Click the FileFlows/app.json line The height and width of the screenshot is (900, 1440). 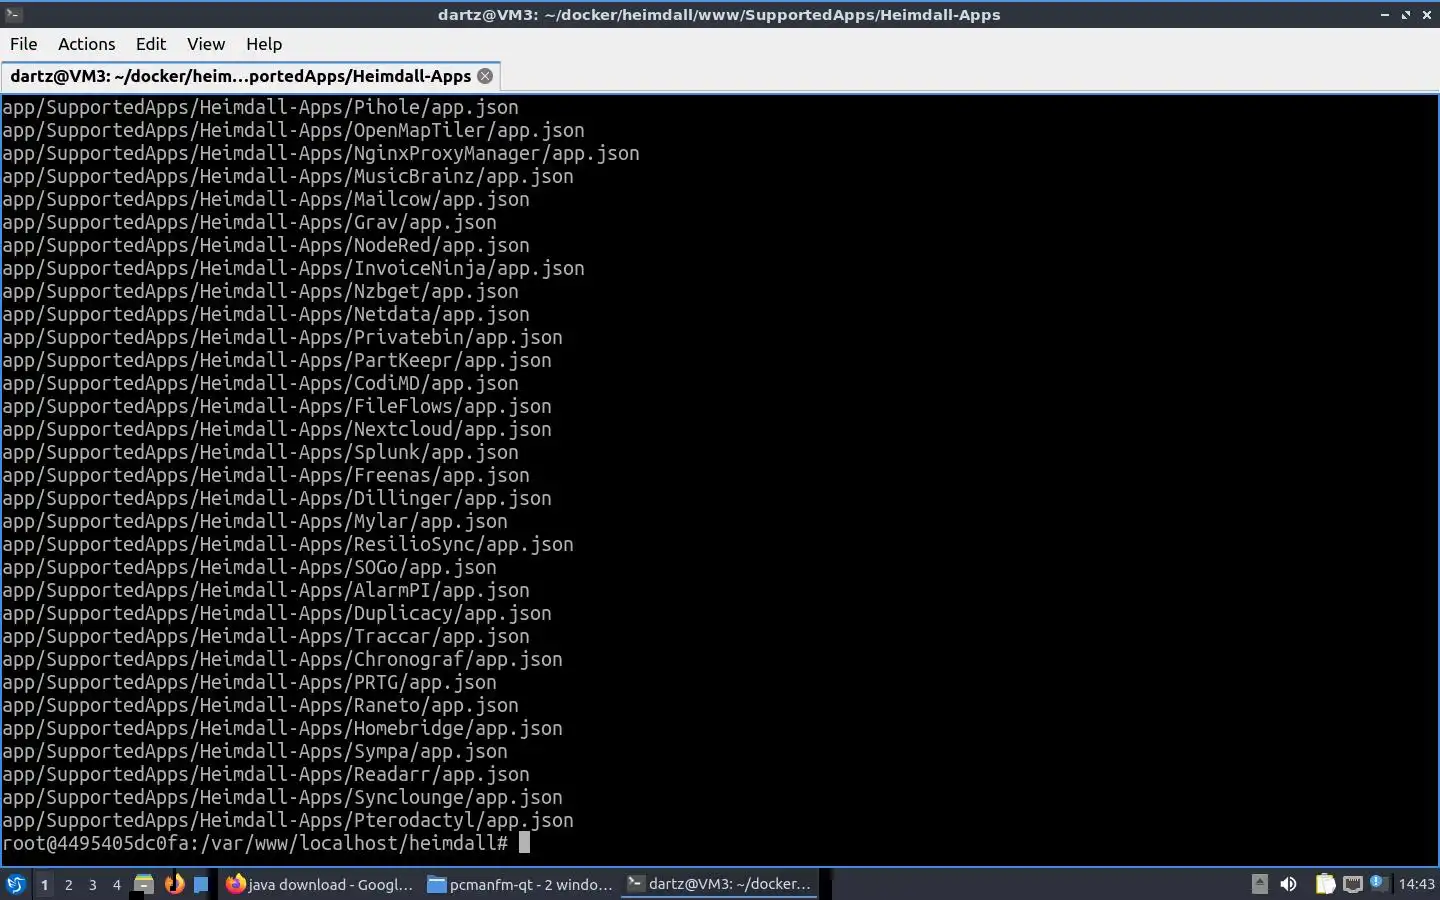coord(277,406)
